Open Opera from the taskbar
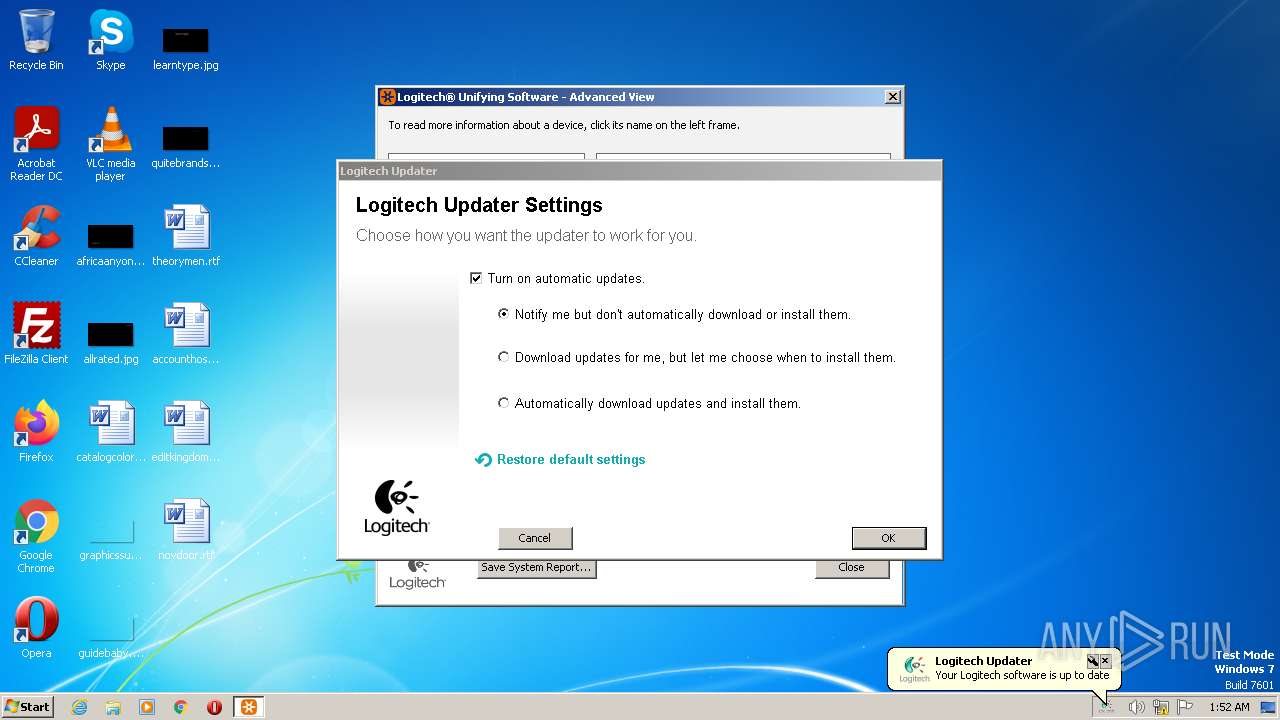 pyautogui.click(x=214, y=707)
